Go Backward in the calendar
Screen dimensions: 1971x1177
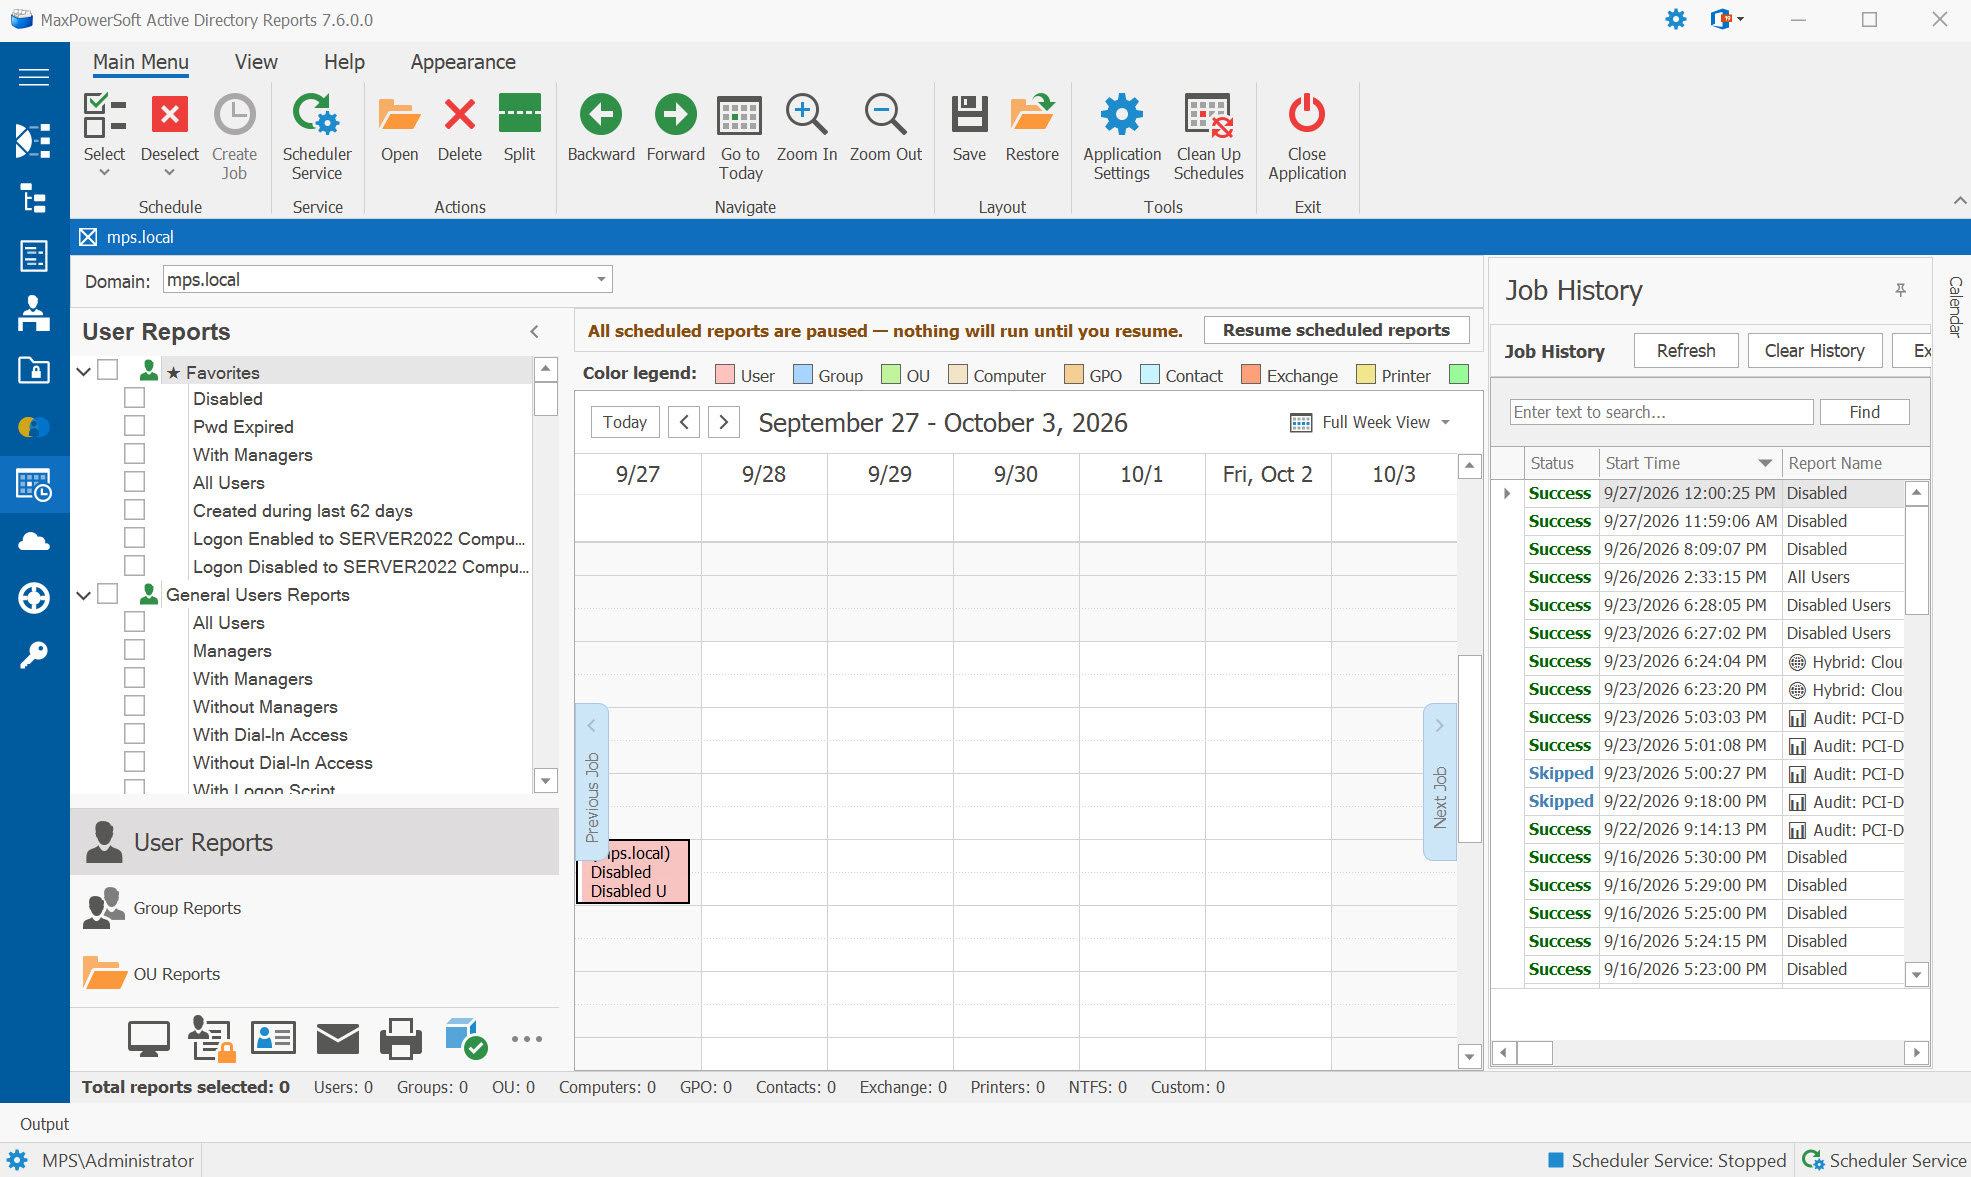(601, 114)
